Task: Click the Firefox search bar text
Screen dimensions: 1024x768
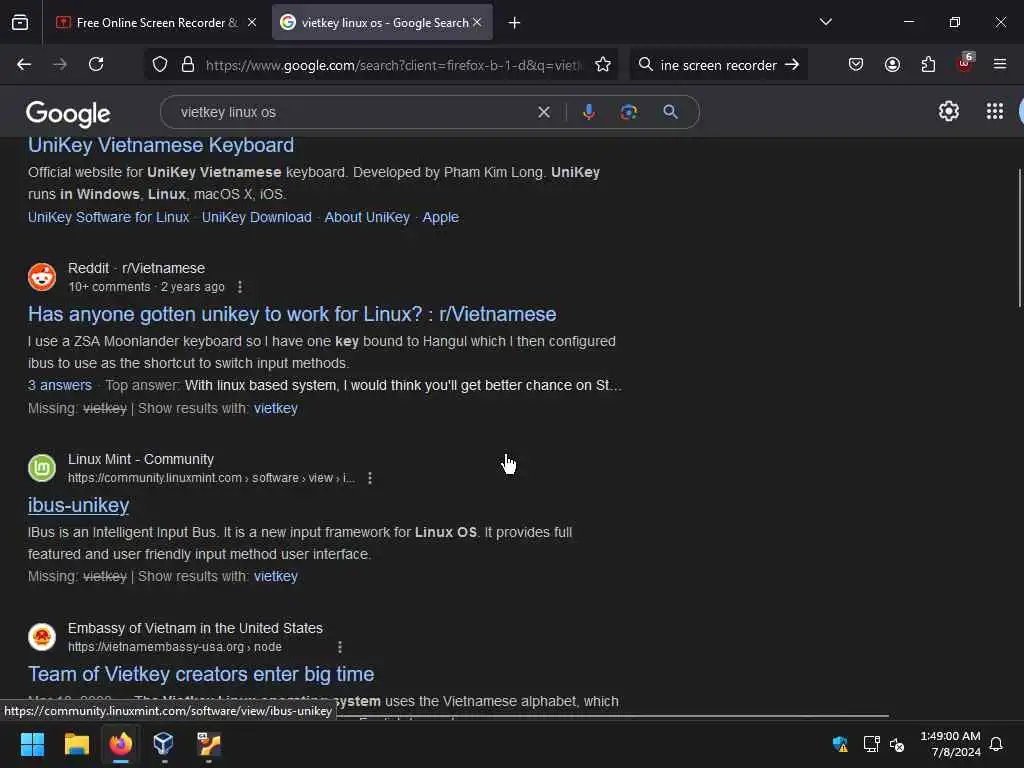Action: coord(718,65)
